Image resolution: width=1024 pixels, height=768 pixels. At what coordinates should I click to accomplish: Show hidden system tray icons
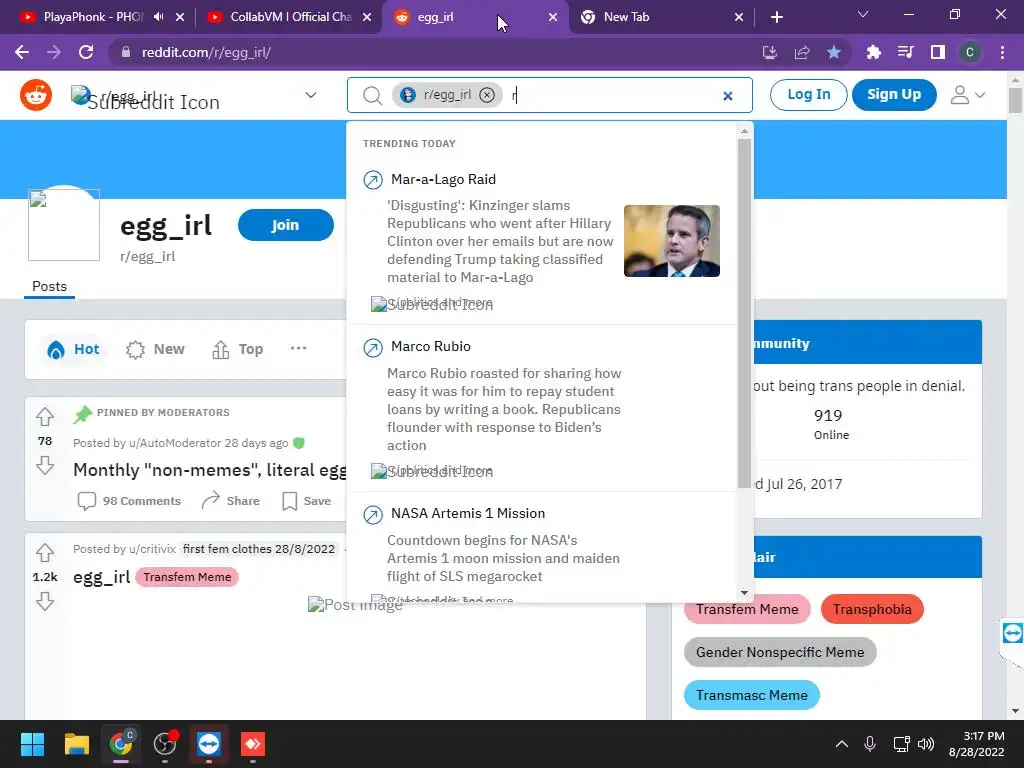click(x=842, y=744)
